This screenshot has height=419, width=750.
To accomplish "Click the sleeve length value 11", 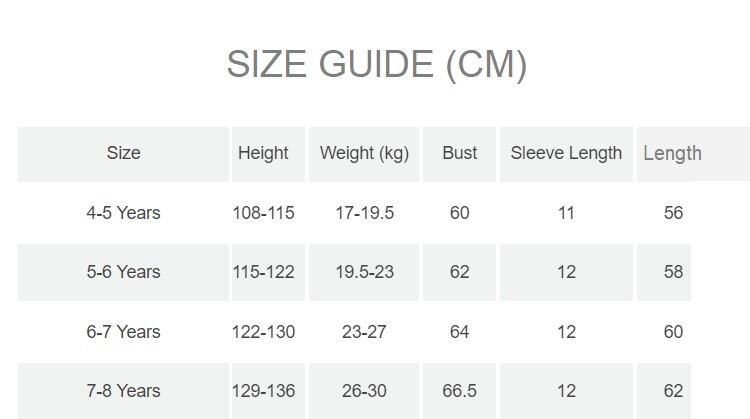I will tap(566, 213).
